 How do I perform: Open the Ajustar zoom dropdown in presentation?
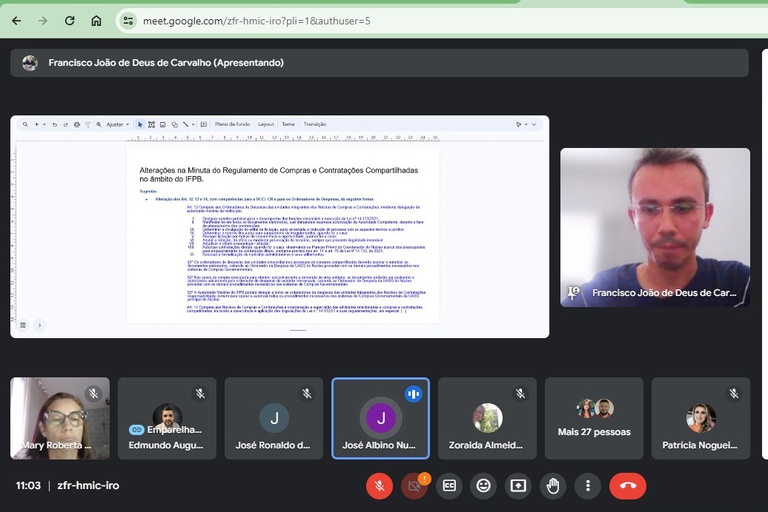click(x=117, y=124)
